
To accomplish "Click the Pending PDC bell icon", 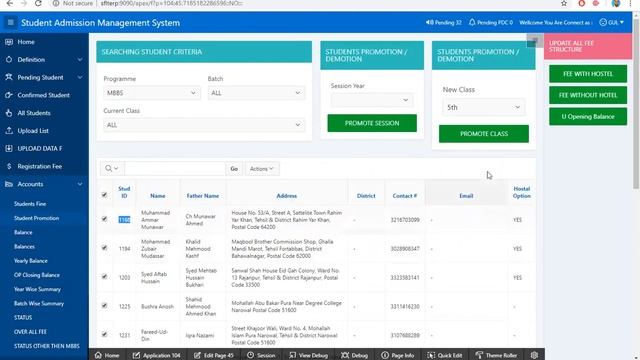I will 472,22.
